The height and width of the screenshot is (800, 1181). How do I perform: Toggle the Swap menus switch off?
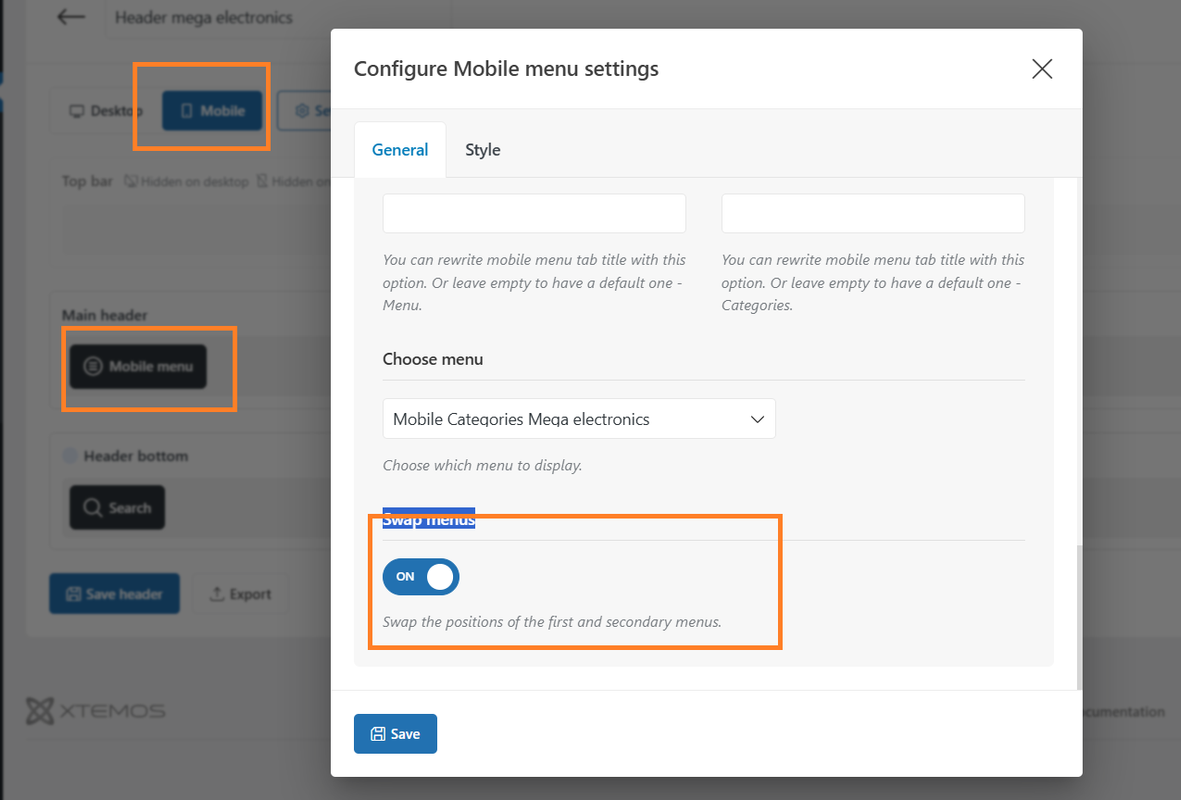pyautogui.click(x=421, y=576)
